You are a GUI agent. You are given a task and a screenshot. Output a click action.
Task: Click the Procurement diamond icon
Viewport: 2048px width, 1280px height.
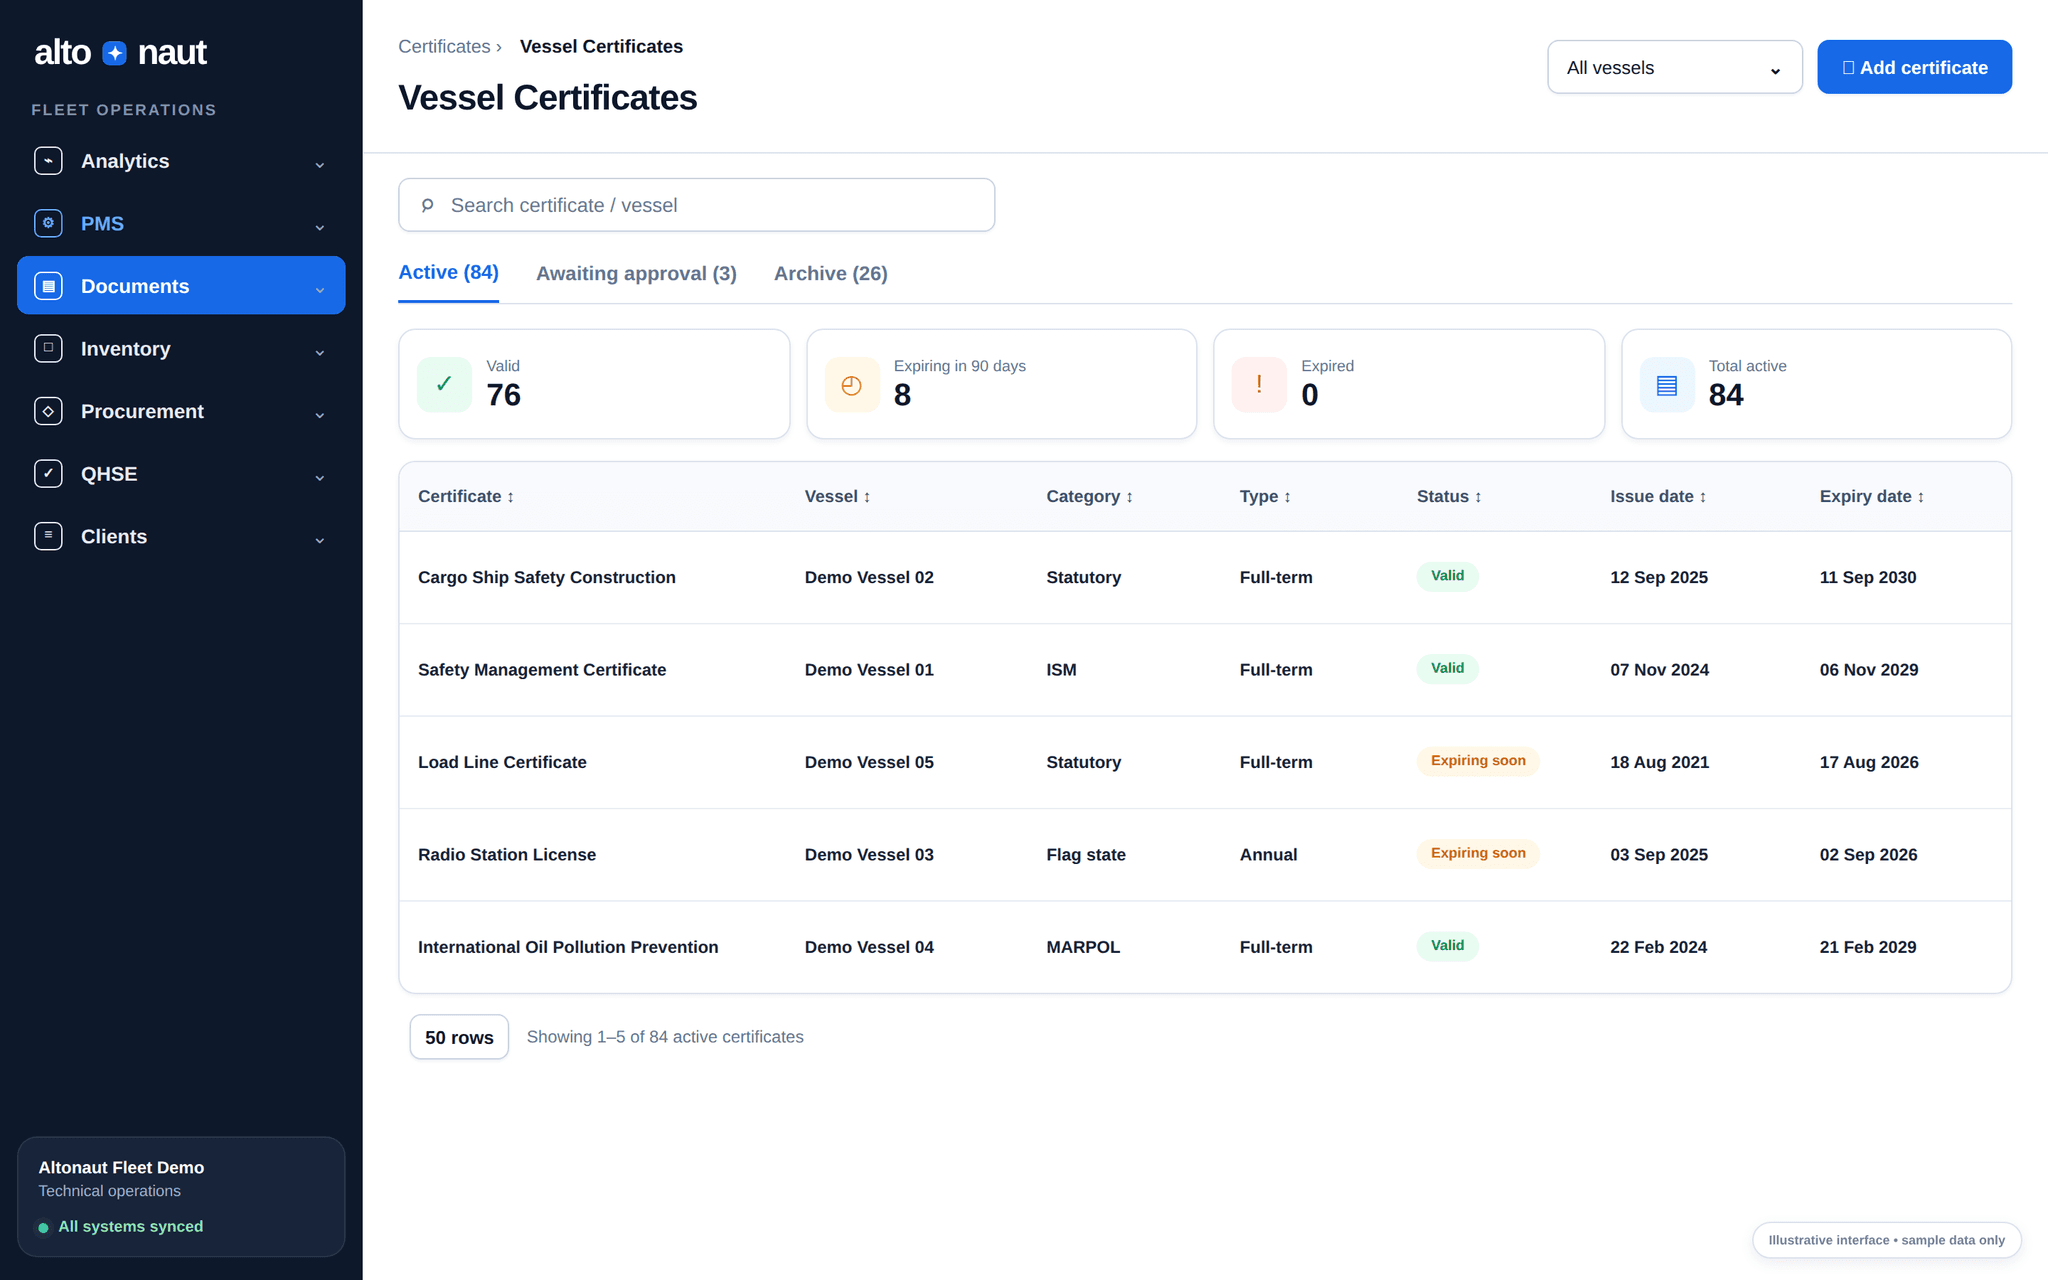48,411
